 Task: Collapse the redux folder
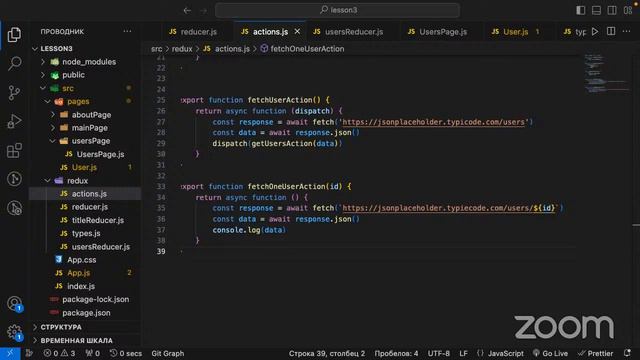[x=48, y=180]
